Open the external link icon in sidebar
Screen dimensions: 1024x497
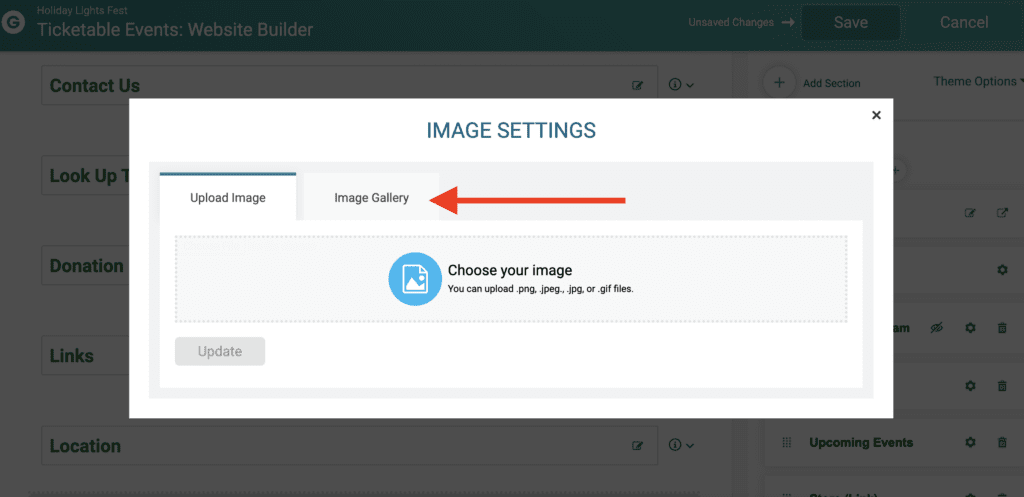tap(1002, 213)
